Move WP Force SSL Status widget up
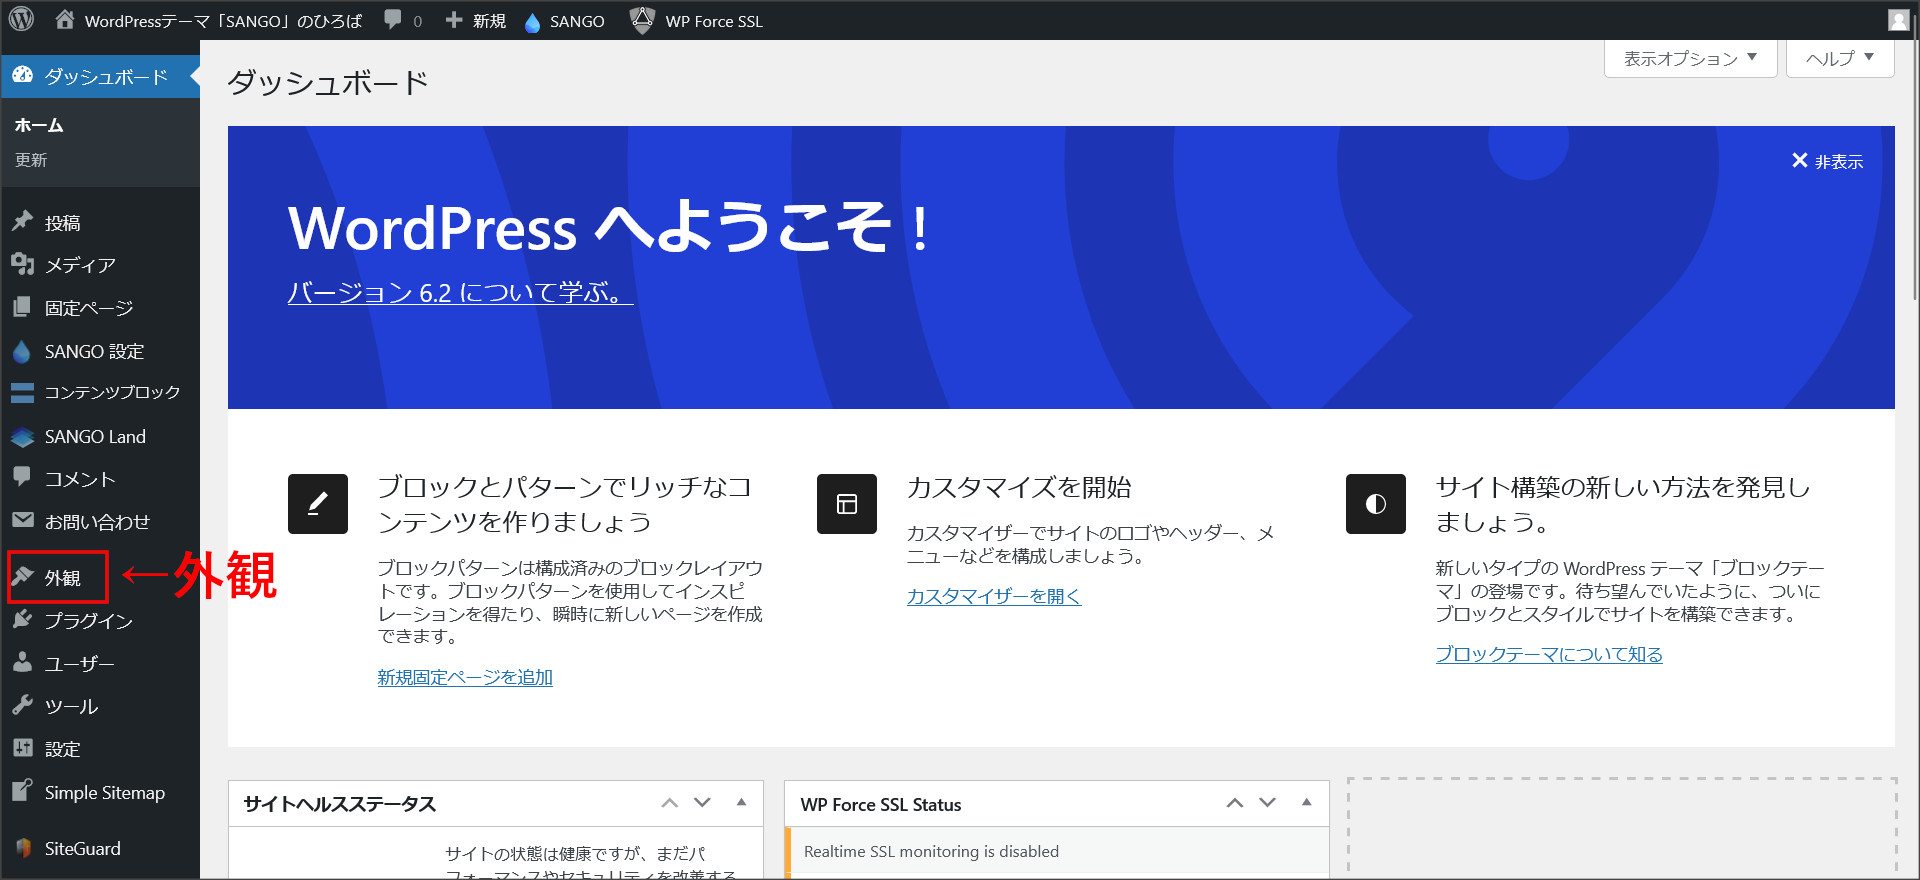 1235,803
